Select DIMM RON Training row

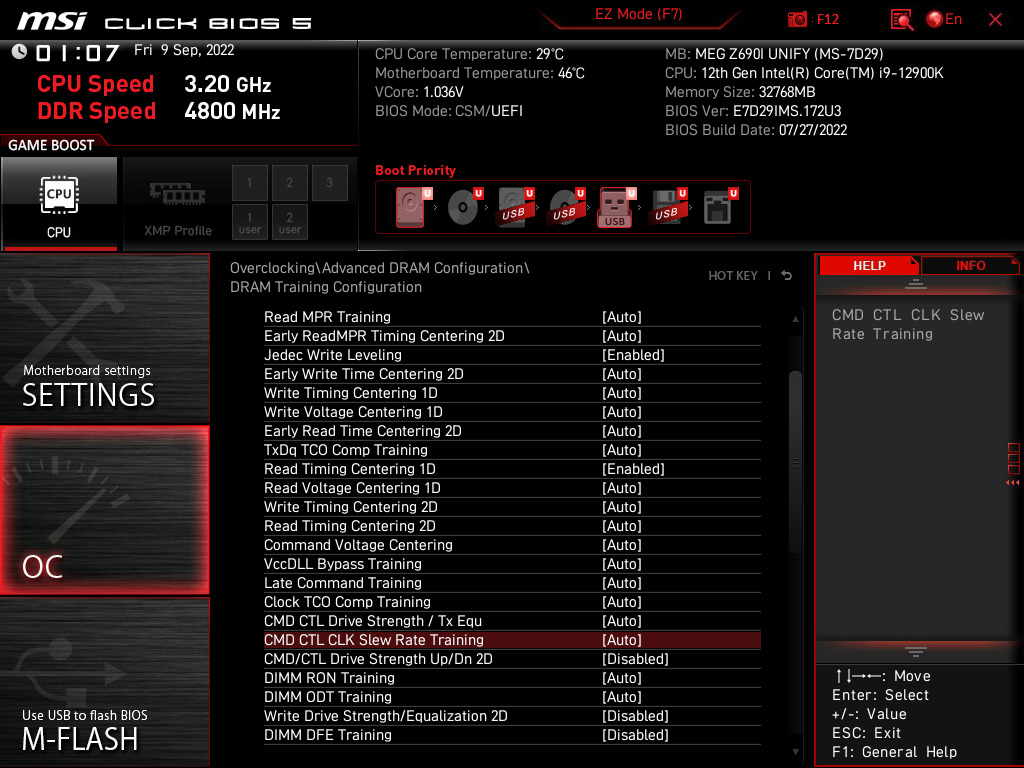pos(512,678)
